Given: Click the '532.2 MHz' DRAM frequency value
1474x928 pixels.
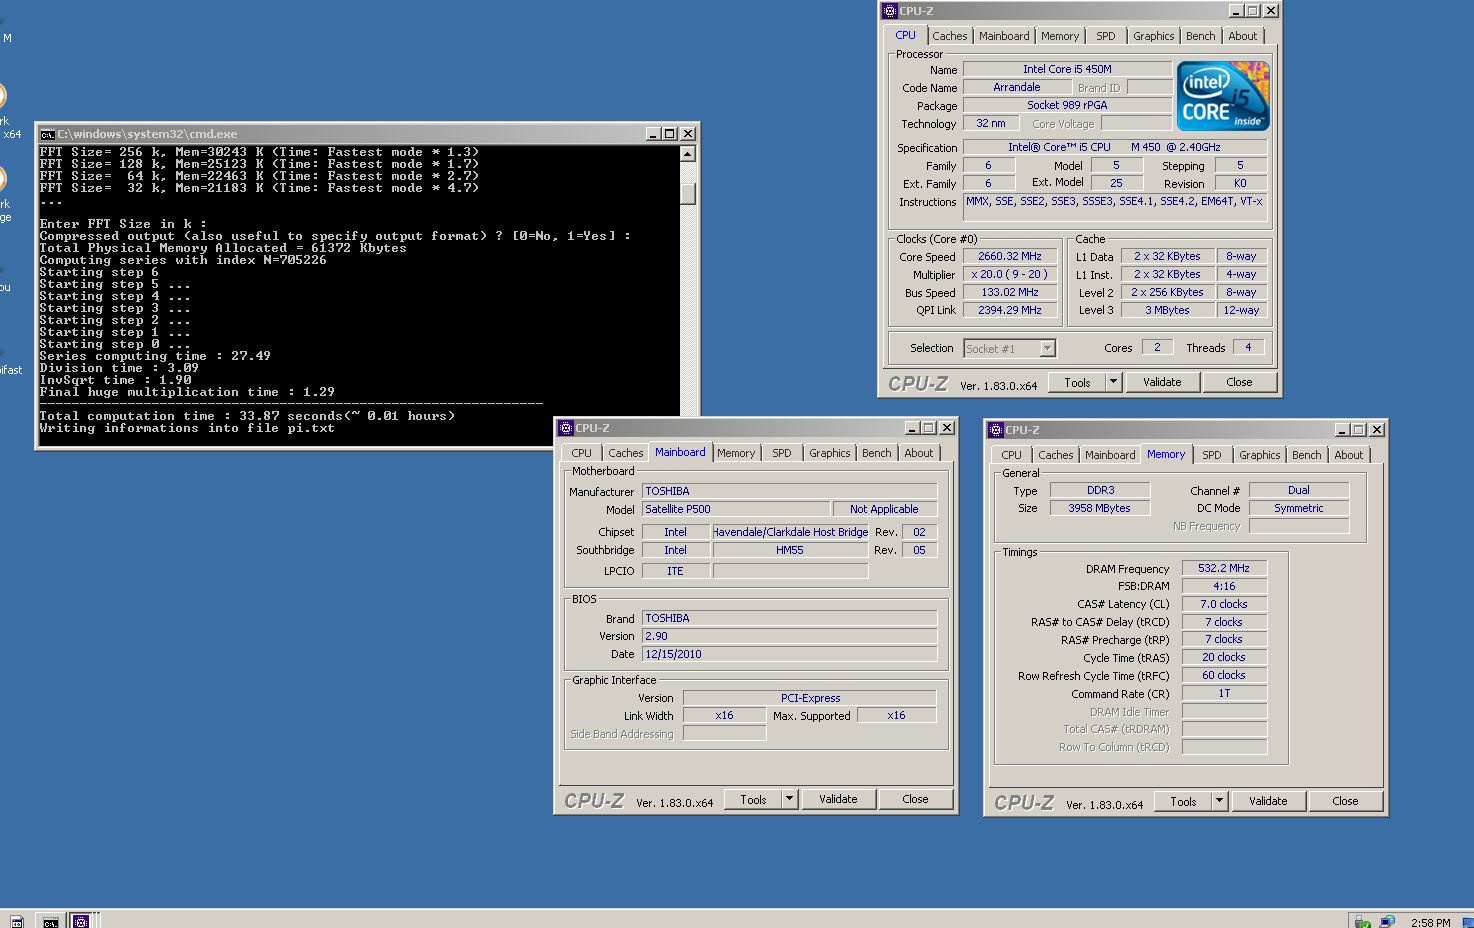Looking at the screenshot, I should pyautogui.click(x=1224, y=567).
